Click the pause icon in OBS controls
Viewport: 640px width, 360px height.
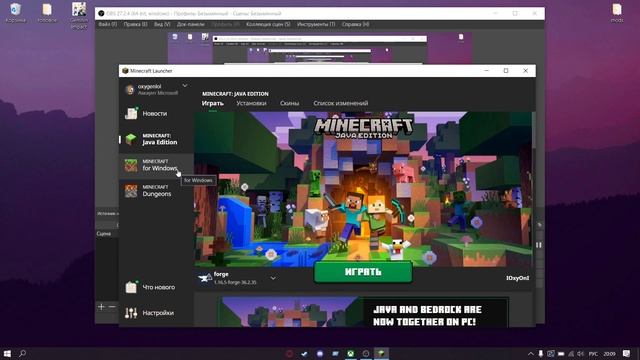[539, 245]
